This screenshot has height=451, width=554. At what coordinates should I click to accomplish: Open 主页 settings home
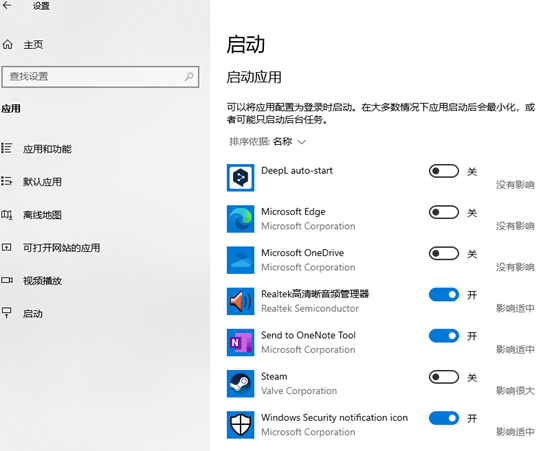point(33,45)
